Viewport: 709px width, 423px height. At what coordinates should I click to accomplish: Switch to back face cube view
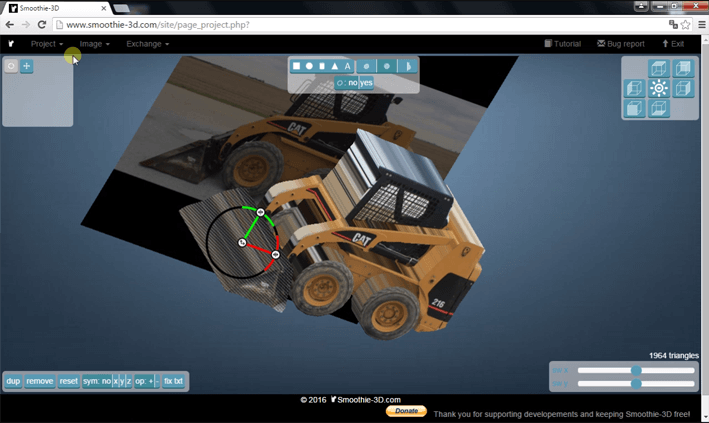click(x=683, y=69)
